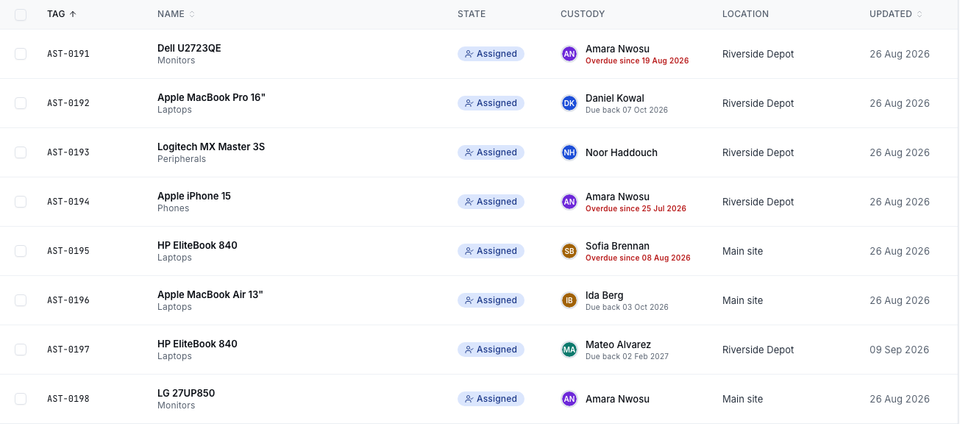Open the LG 27UP850 asset
Viewport: 960px width, 424px height.
tap(186, 393)
